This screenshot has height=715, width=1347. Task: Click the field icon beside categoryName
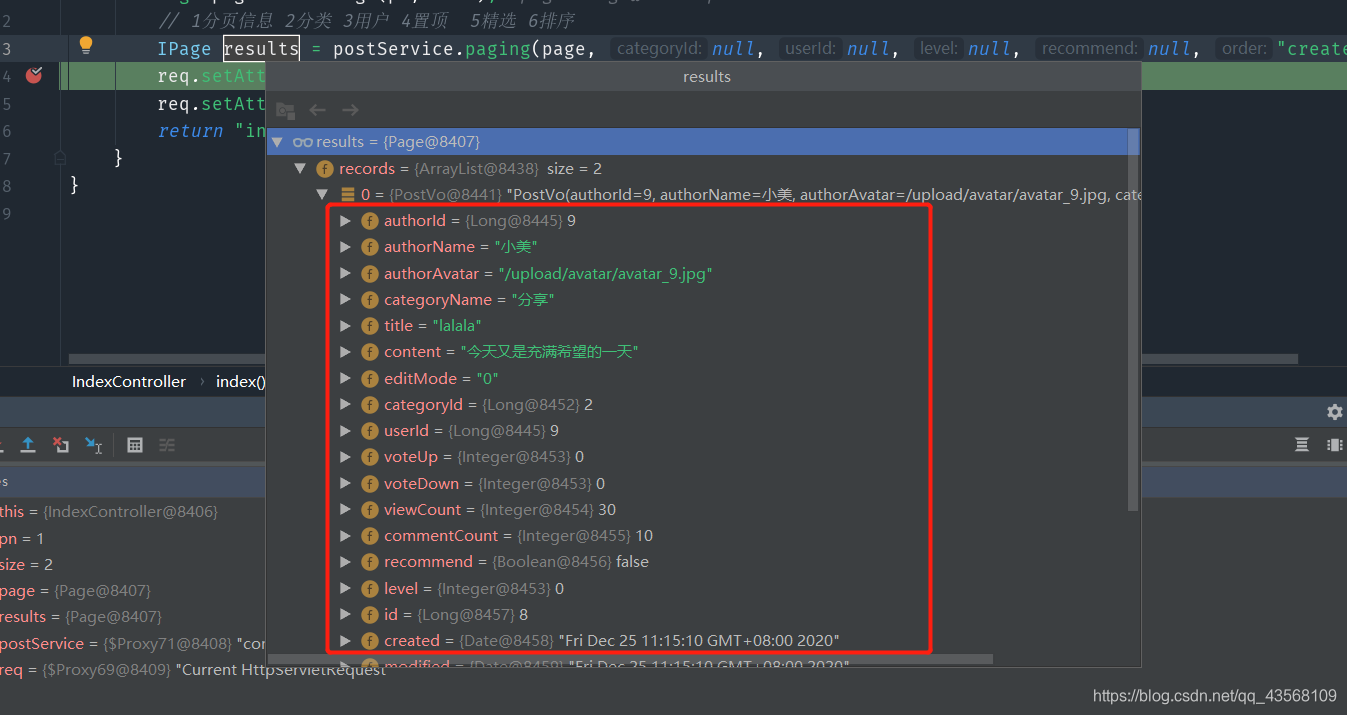[369, 300]
